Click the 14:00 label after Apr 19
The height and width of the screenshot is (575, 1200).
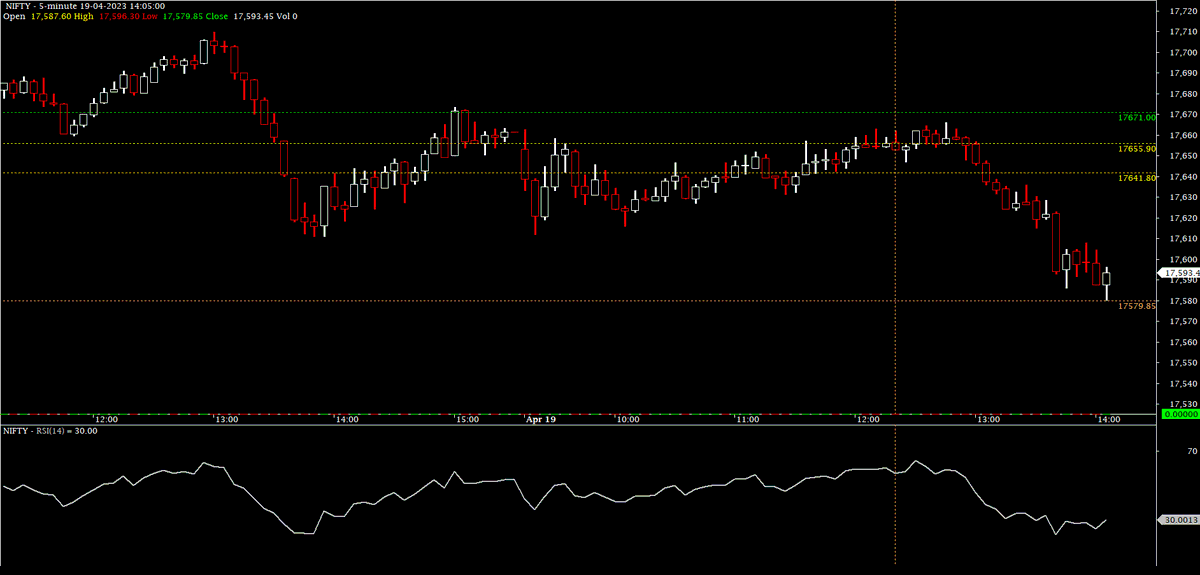click(x=1108, y=420)
